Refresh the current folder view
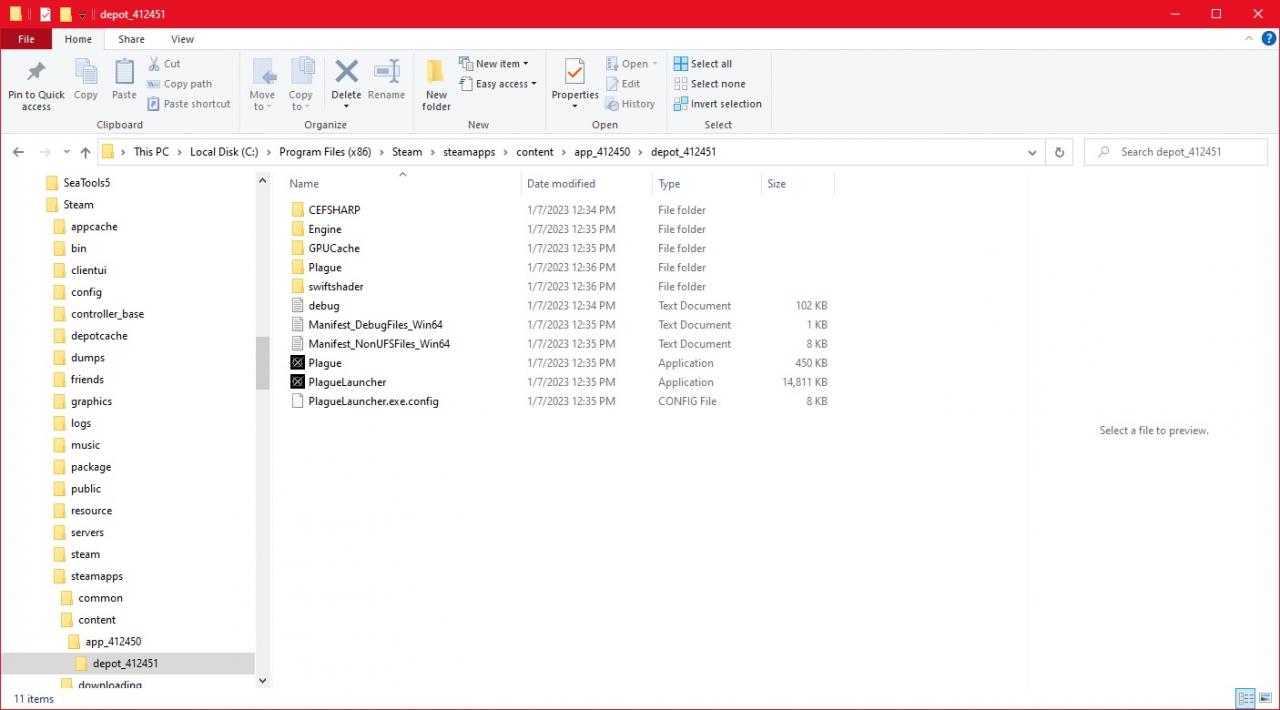The height and width of the screenshot is (710, 1280). click(x=1059, y=152)
